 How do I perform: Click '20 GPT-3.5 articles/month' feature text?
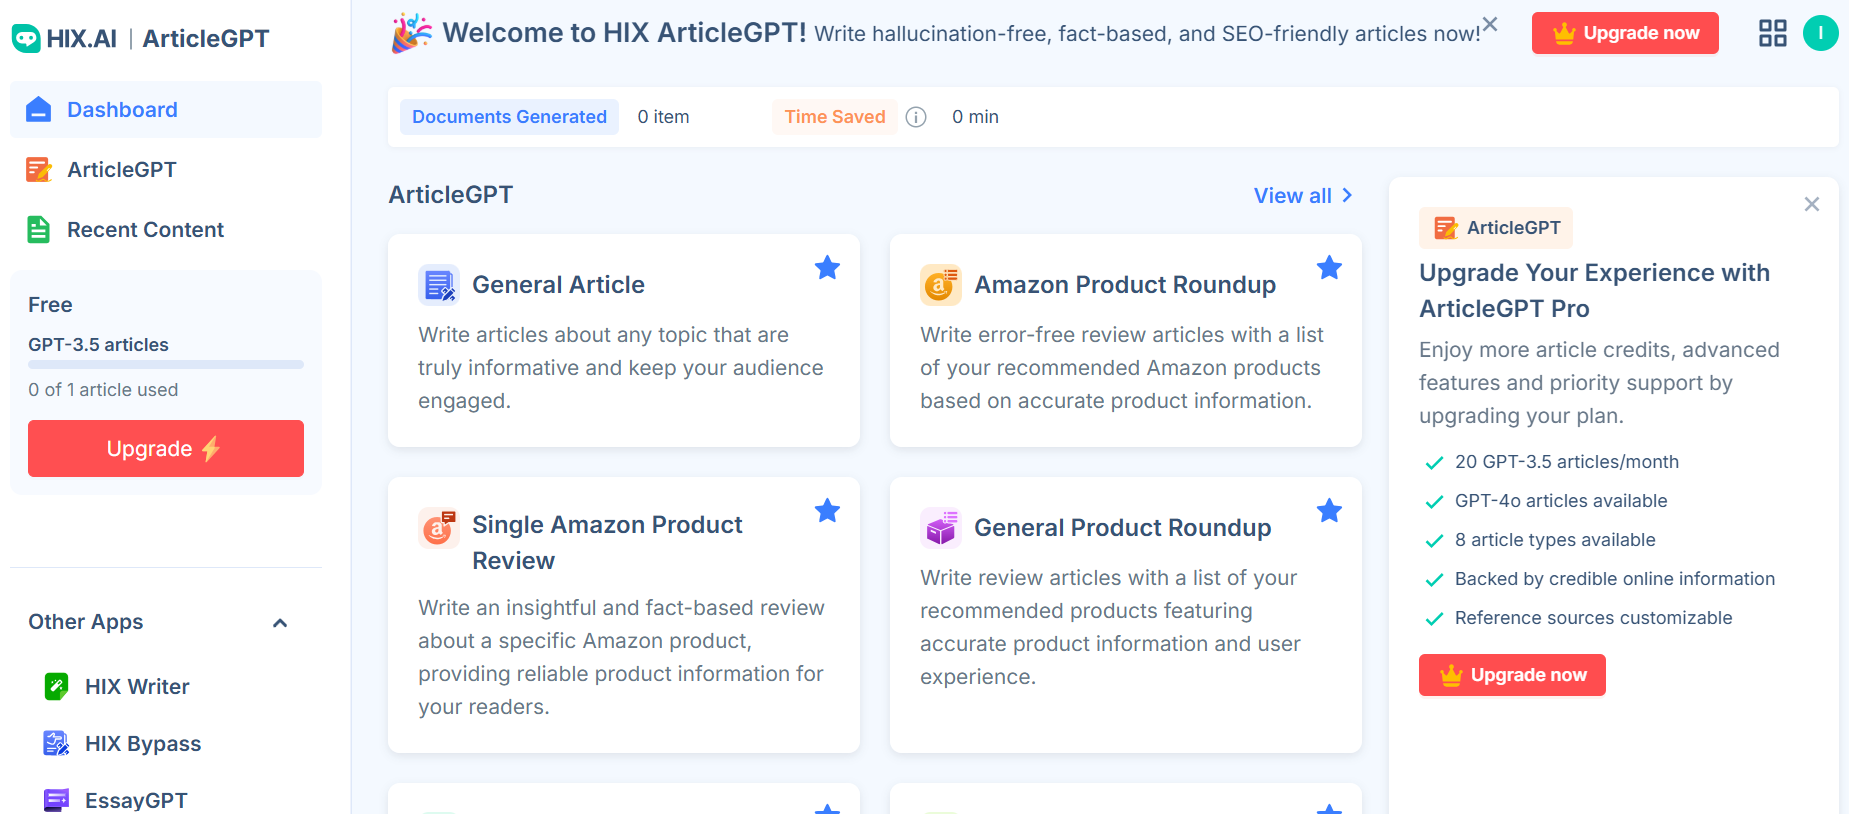1567,462
